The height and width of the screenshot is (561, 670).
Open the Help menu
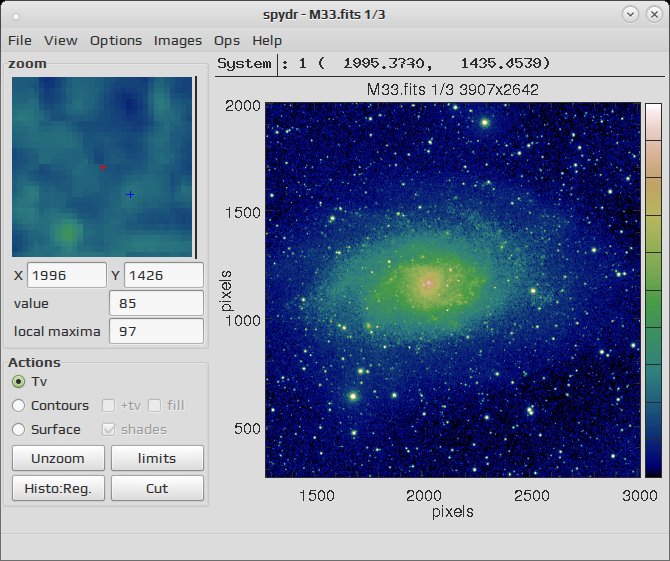click(x=267, y=41)
